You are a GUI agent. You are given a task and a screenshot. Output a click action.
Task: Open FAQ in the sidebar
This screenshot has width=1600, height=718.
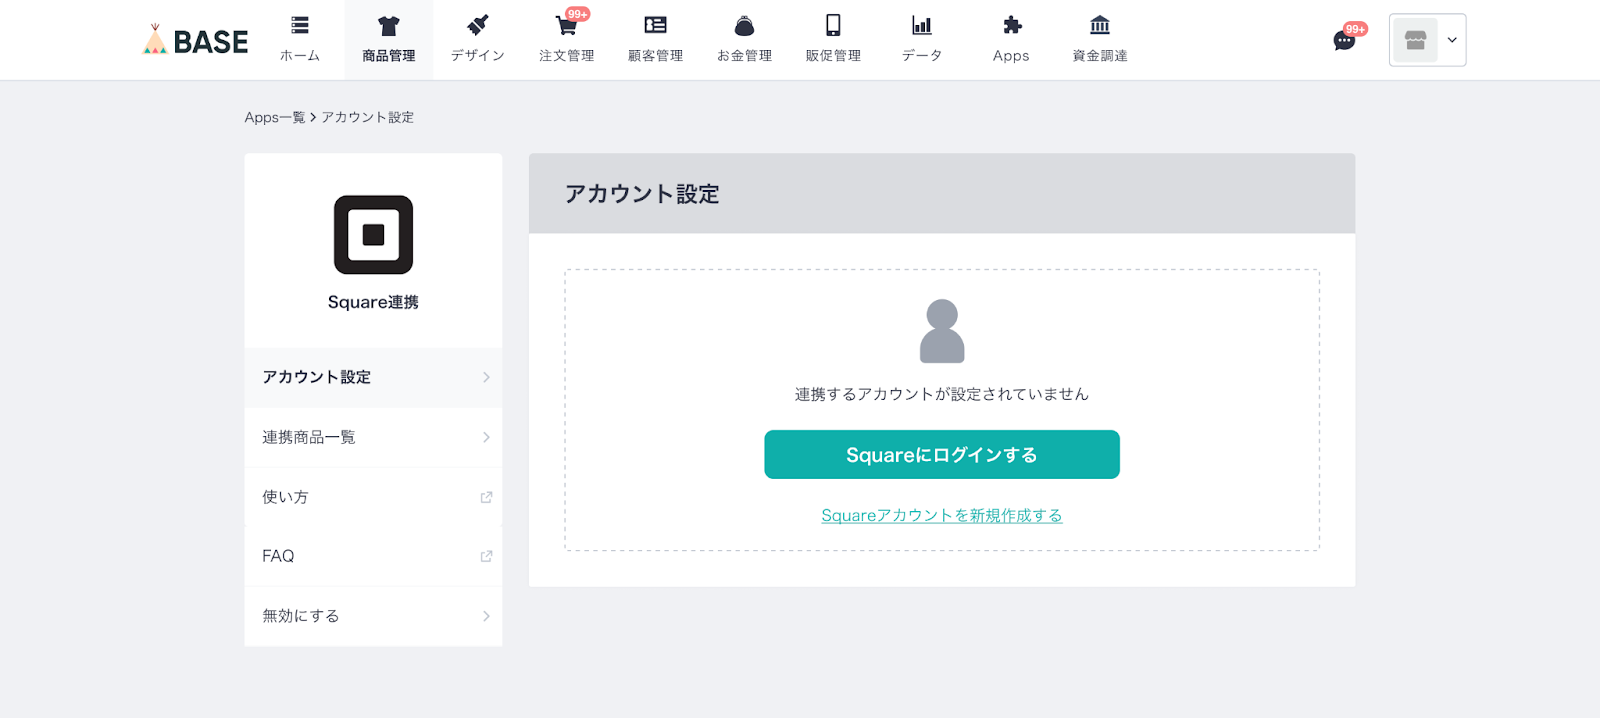point(373,556)
